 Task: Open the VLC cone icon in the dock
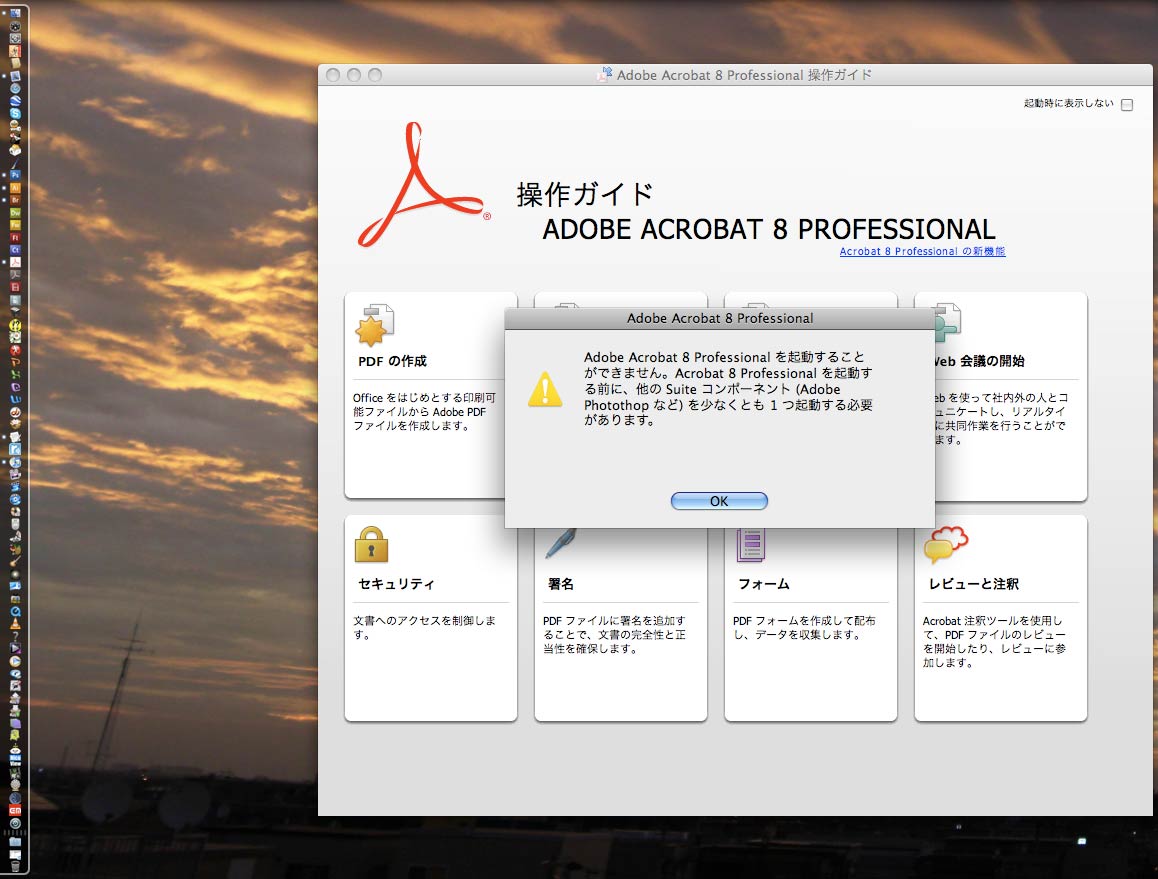pos(15,624)
